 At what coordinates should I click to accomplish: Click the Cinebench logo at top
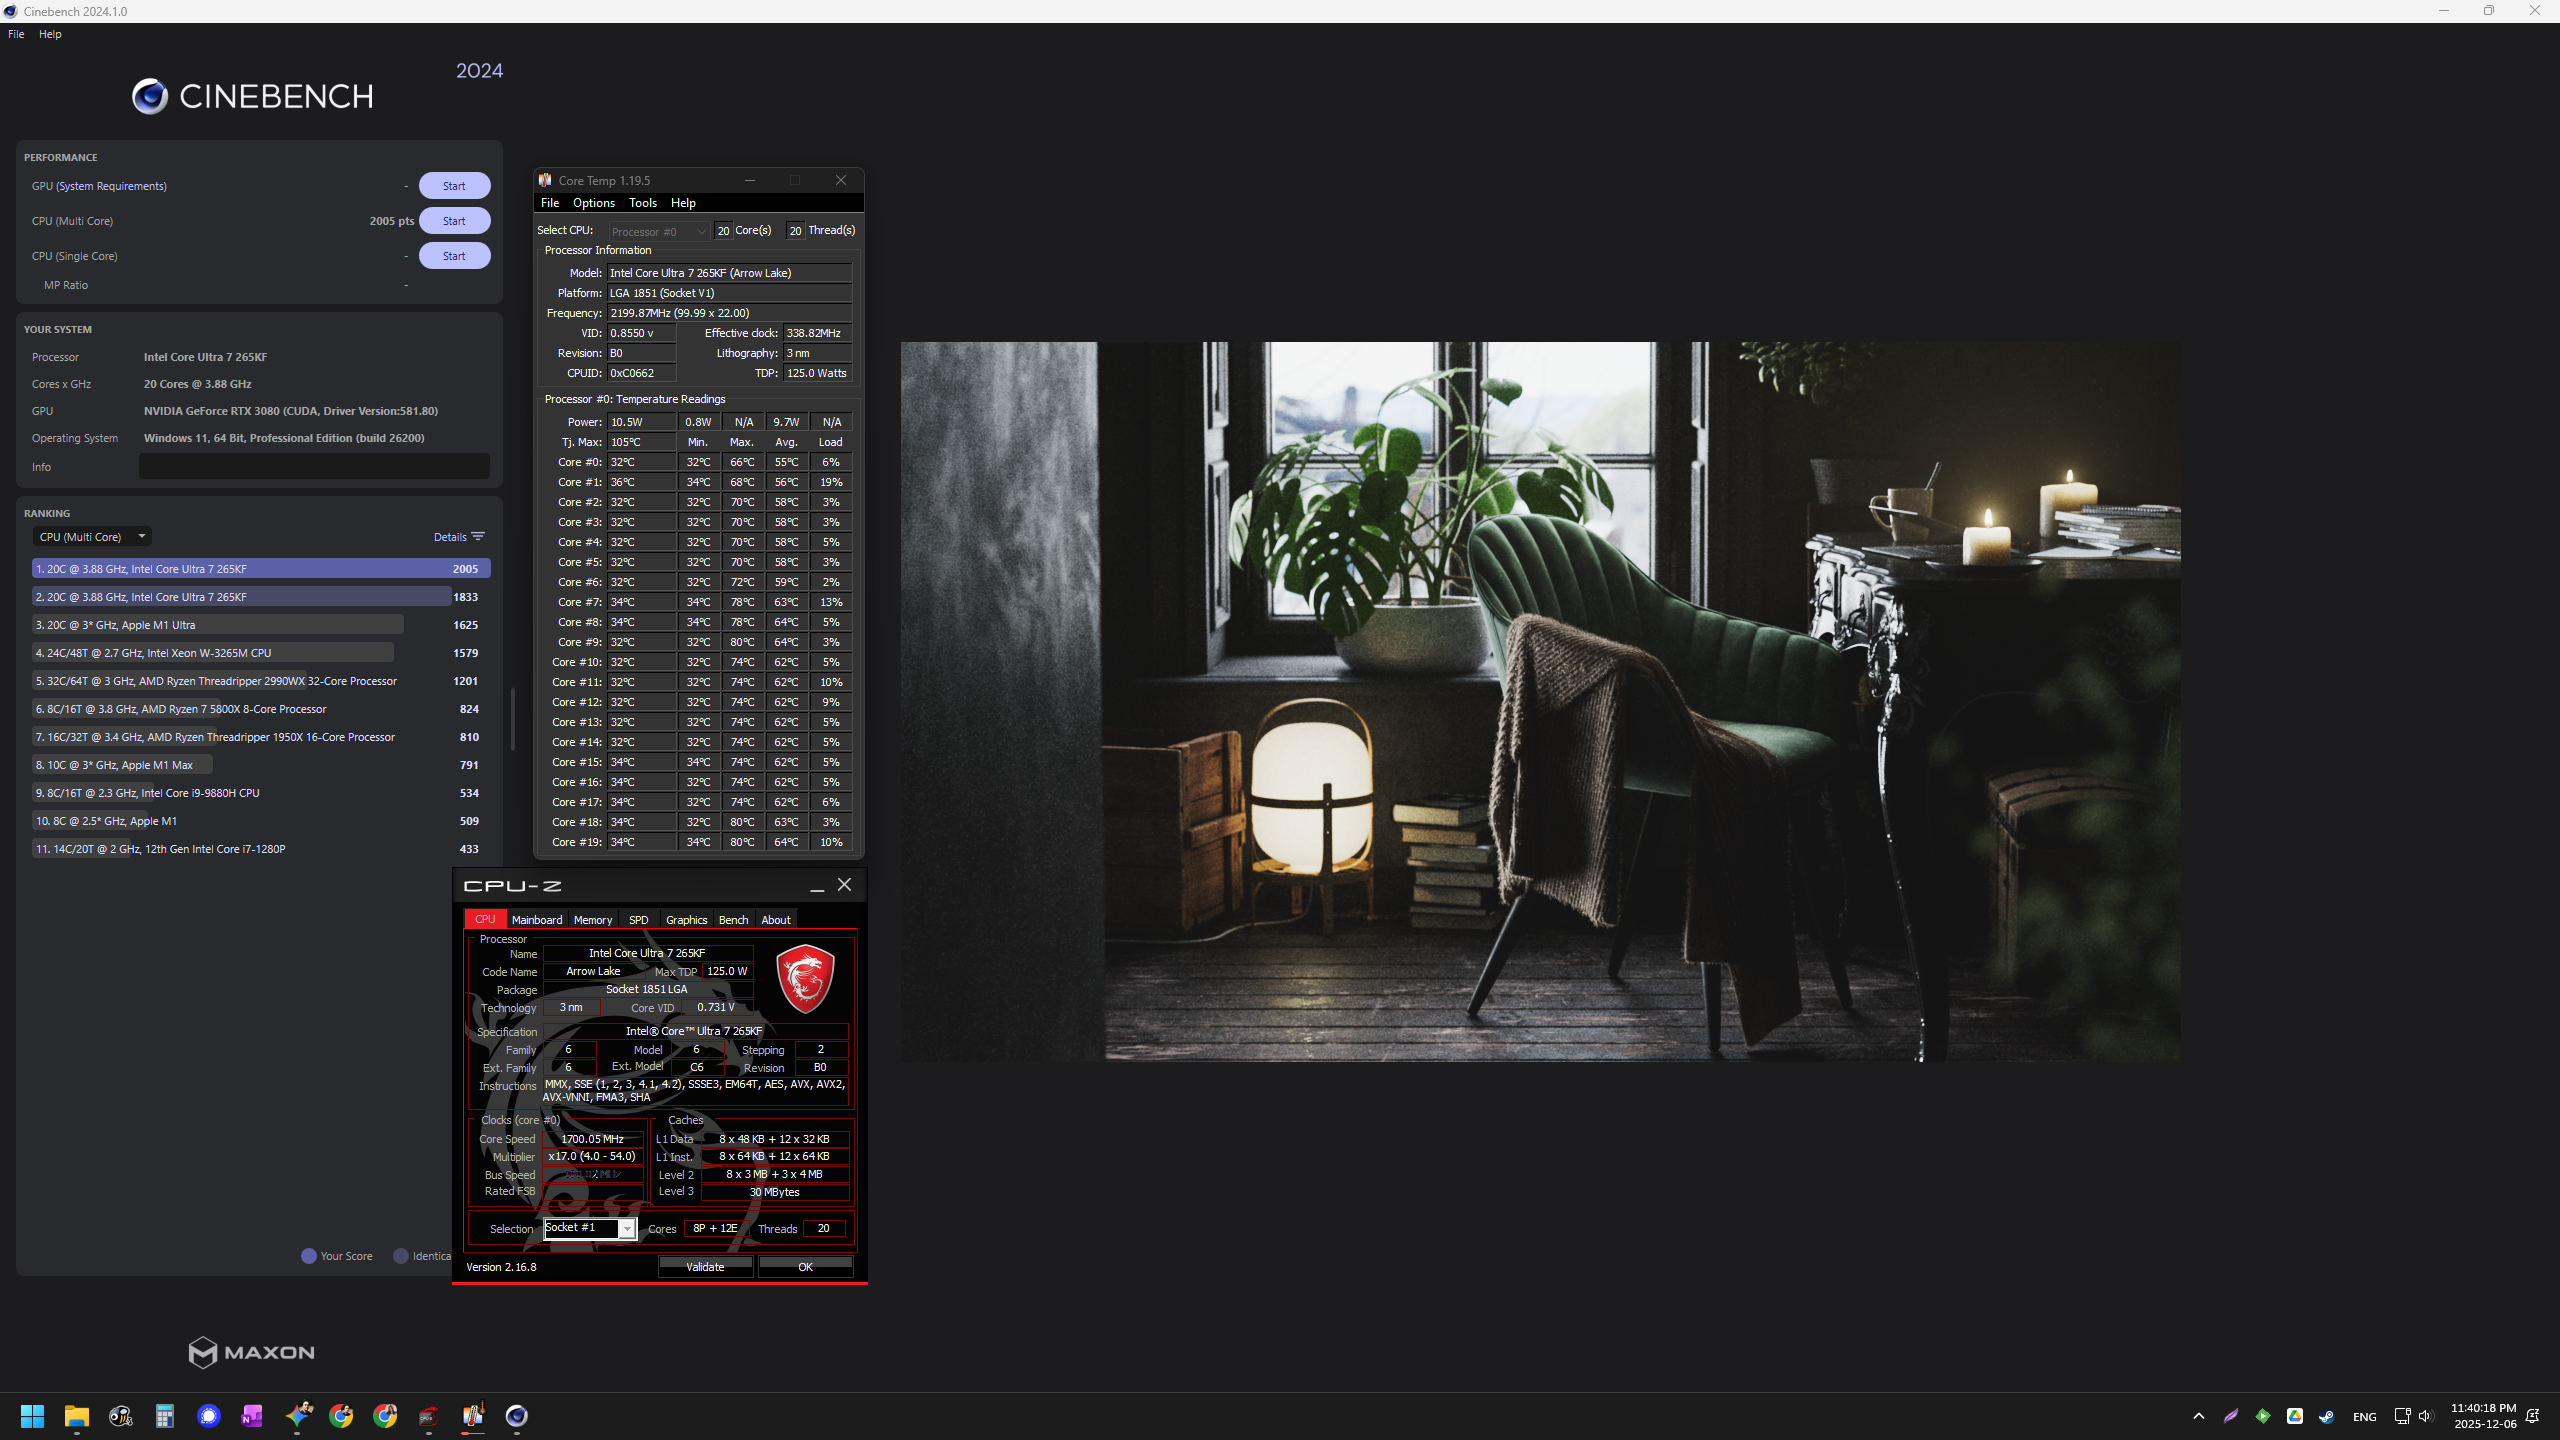(150, 96)
